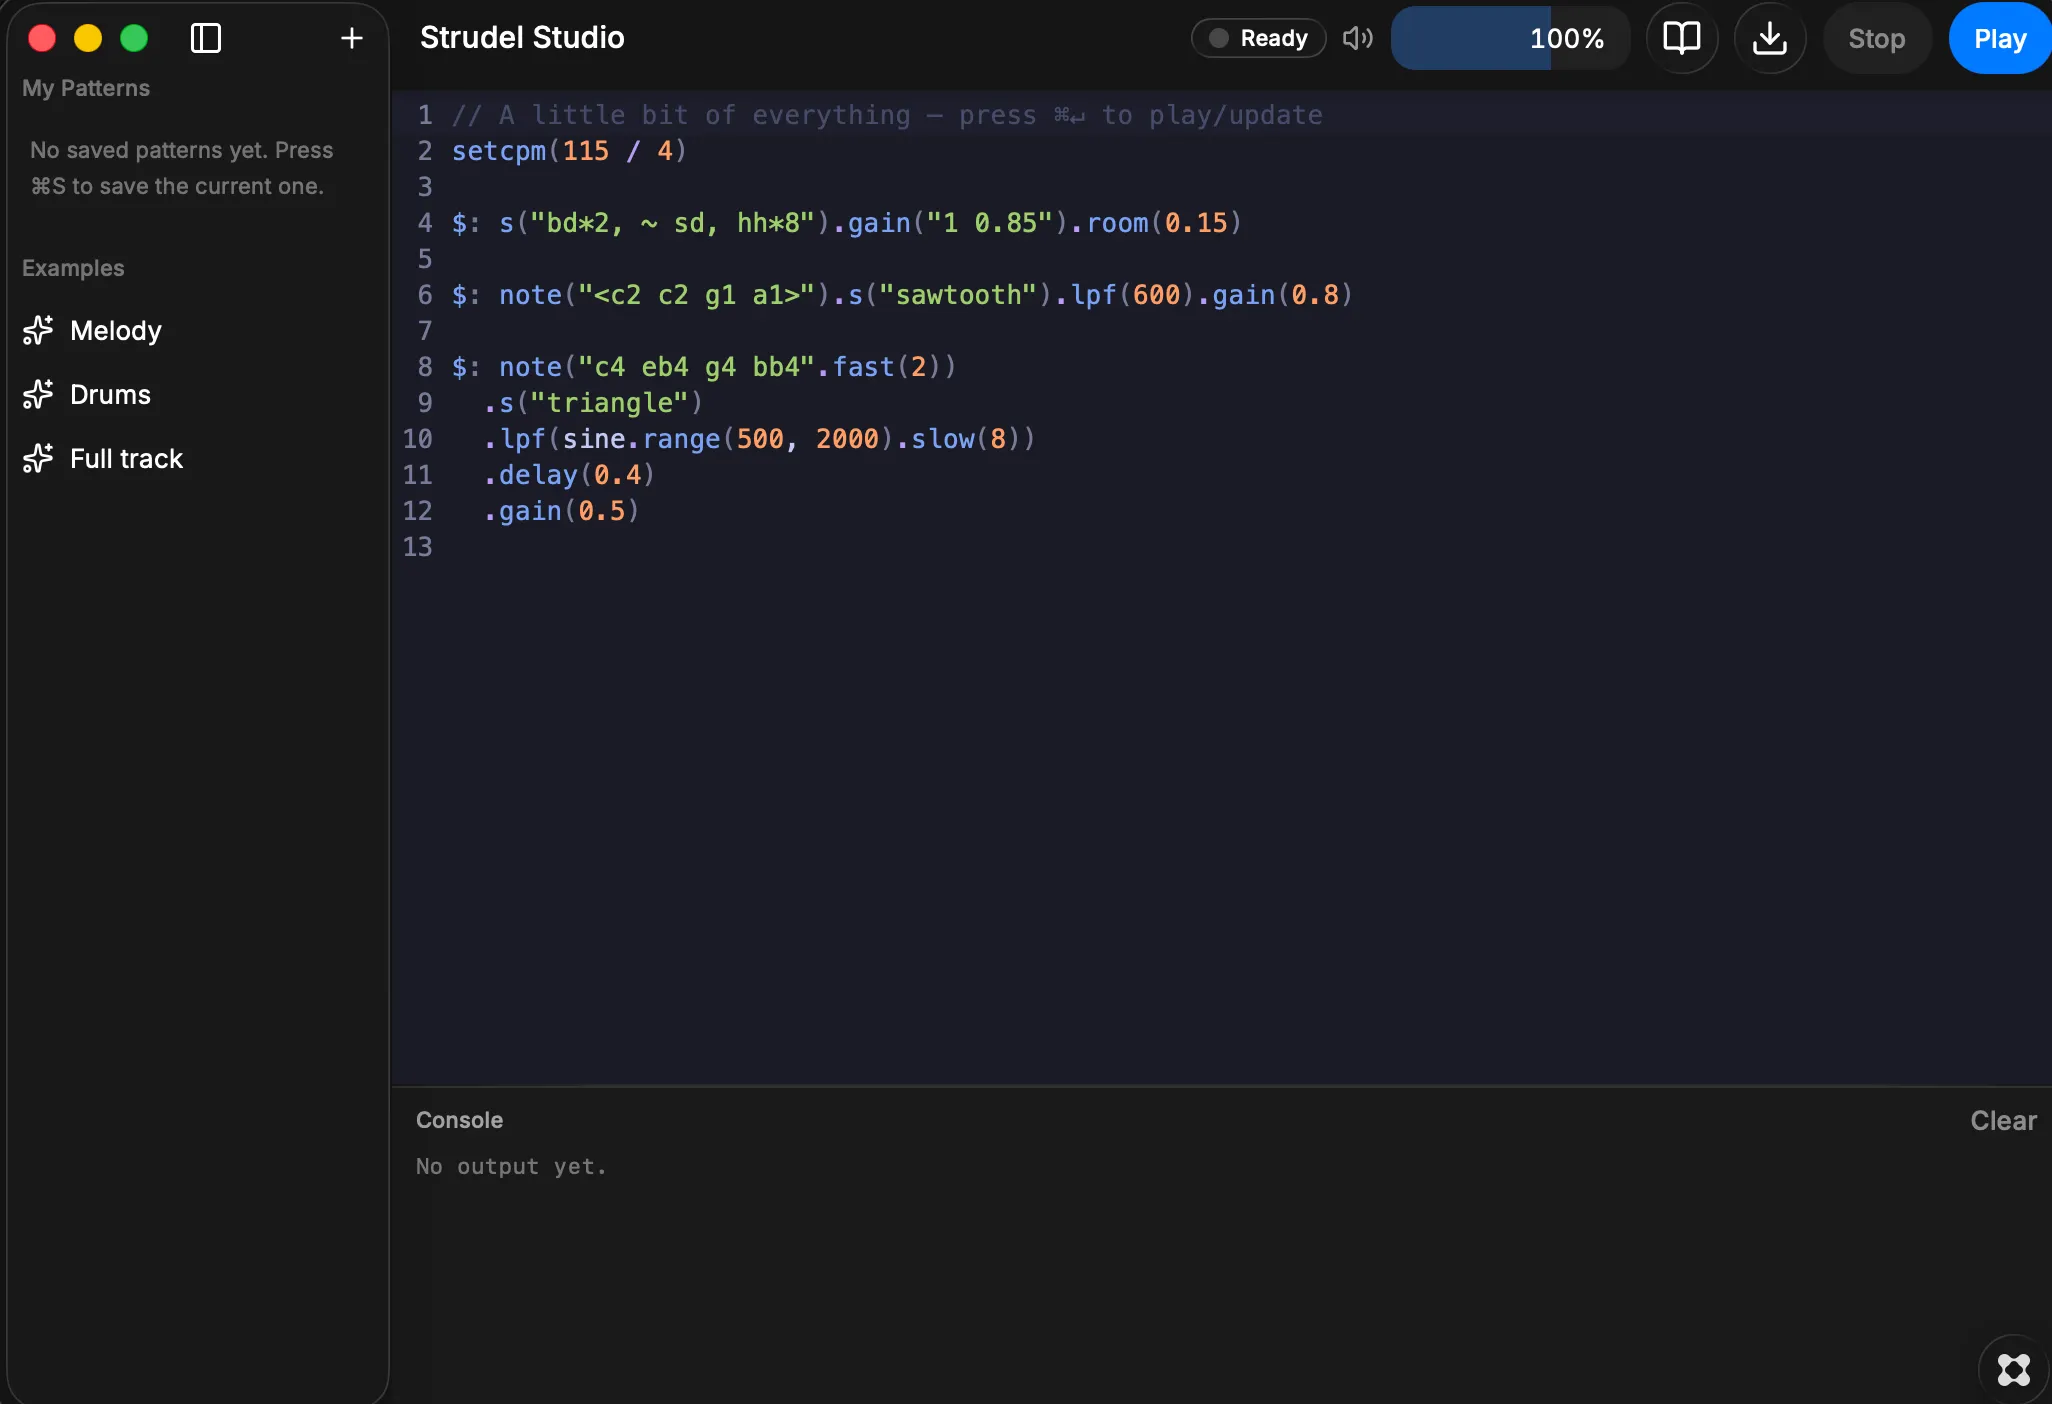Click the .s("triangle") line
Image resolution: width=2052 pixels, height=1404 pixels.
click(x=593, y=403)
